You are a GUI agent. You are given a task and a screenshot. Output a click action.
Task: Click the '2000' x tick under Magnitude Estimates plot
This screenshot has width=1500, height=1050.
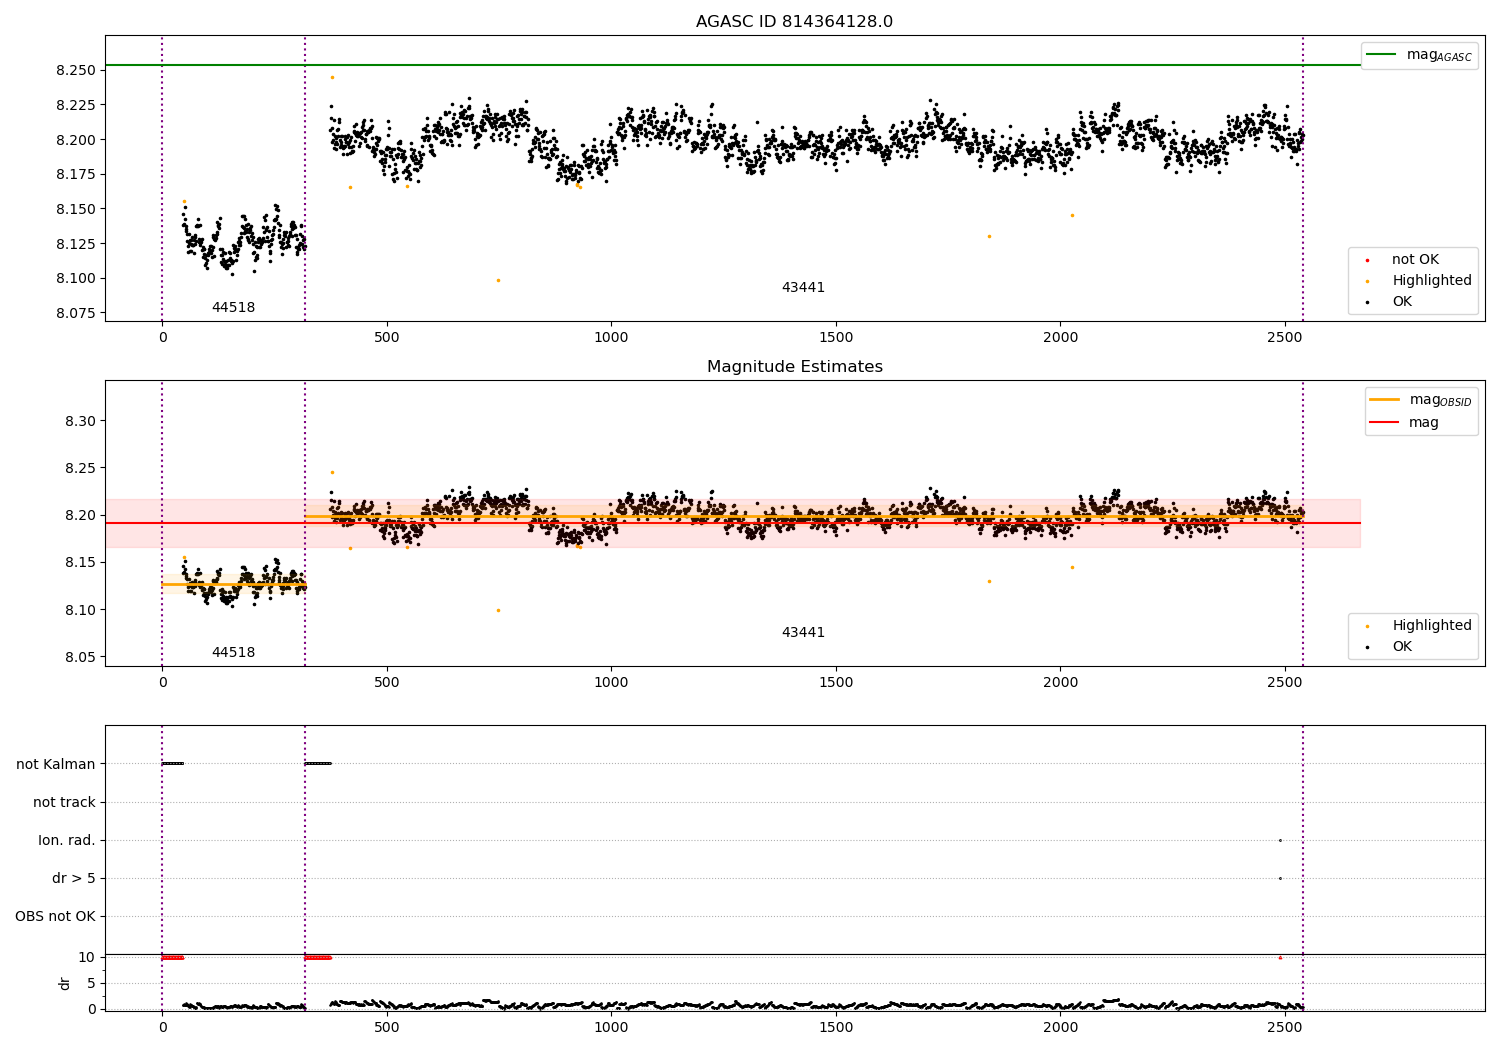click(x=1060, y=683)
